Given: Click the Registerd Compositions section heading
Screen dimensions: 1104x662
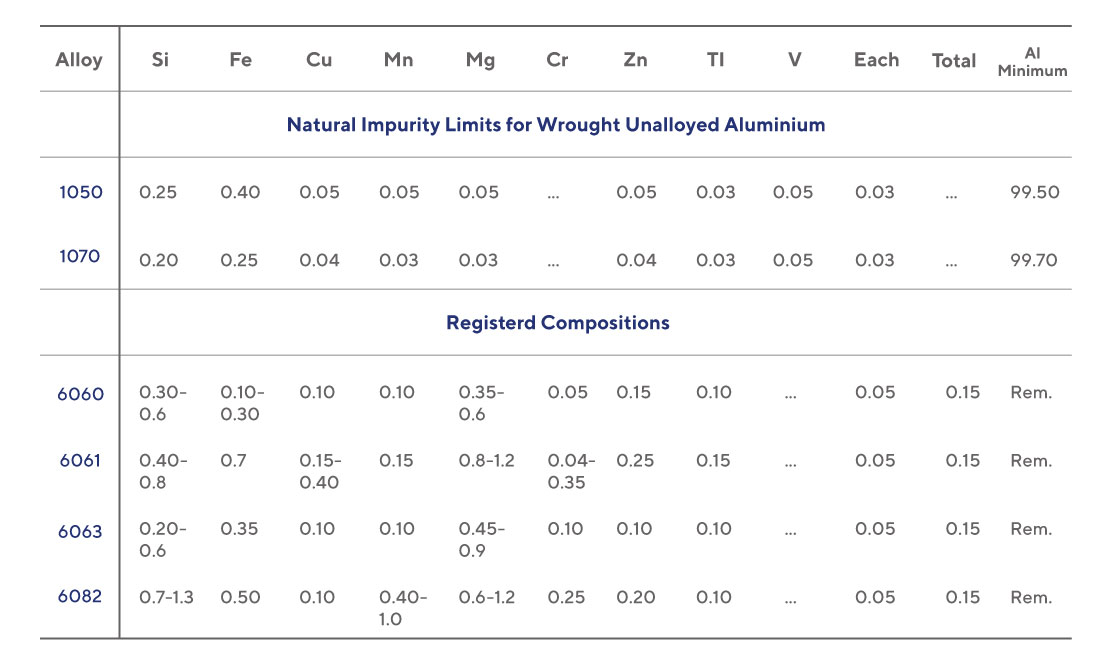Looking at the screenshot, I should [557, 323].
